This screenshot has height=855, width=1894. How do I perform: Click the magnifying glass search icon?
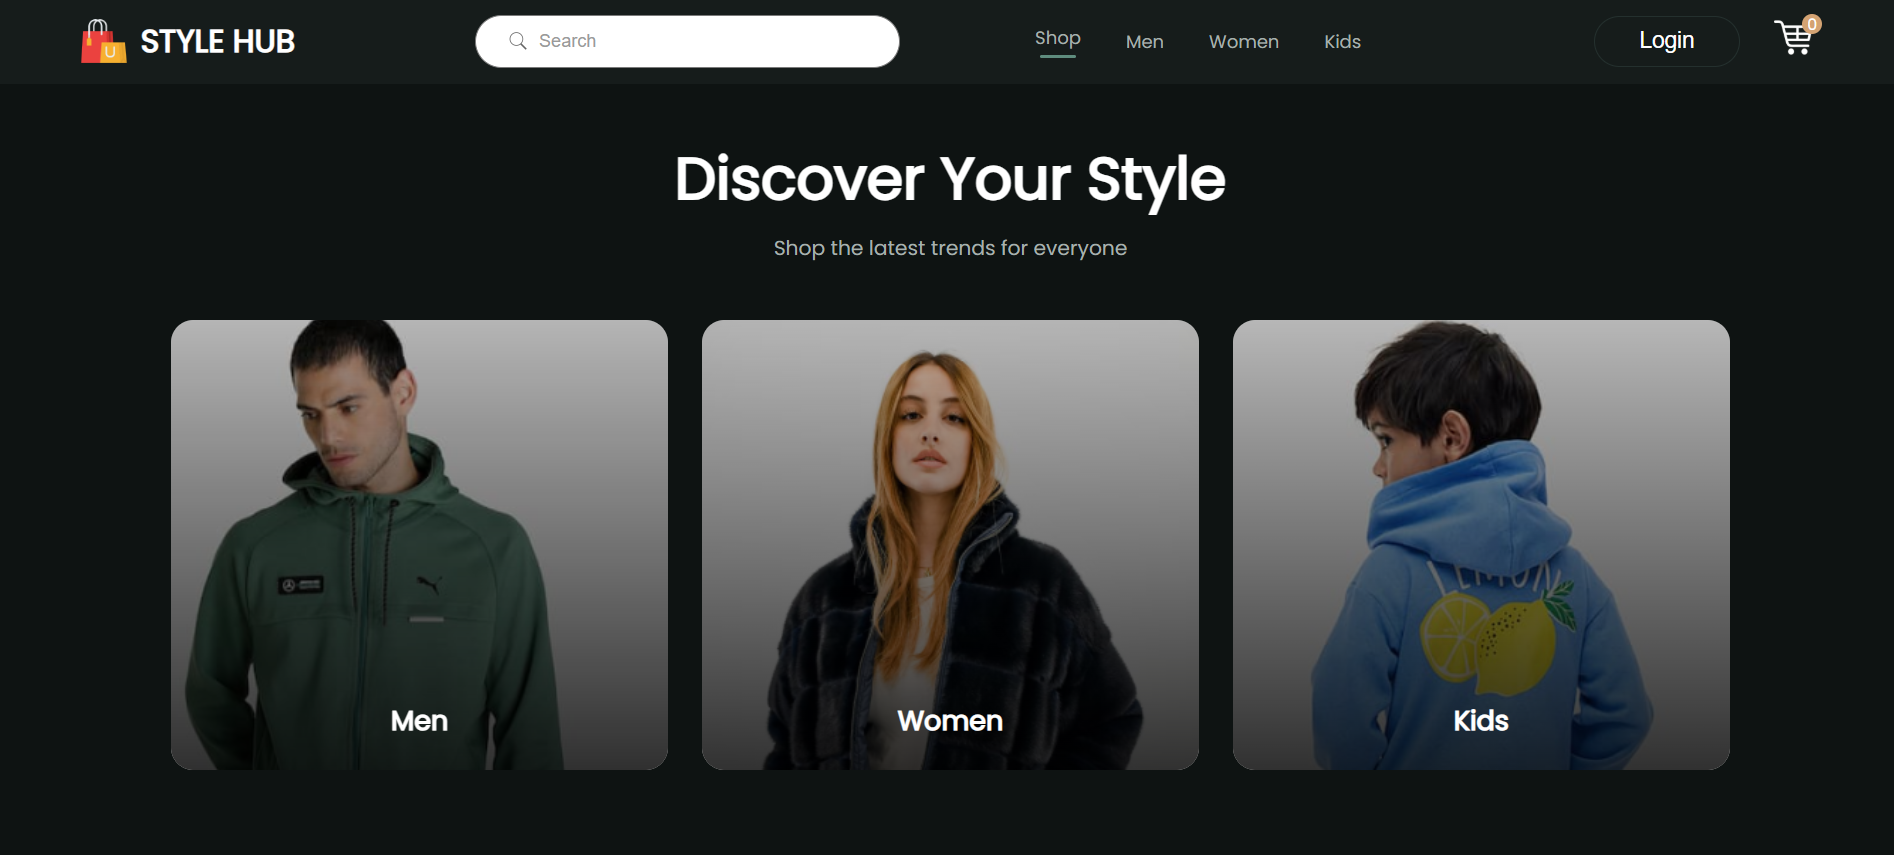pos(518,41)
